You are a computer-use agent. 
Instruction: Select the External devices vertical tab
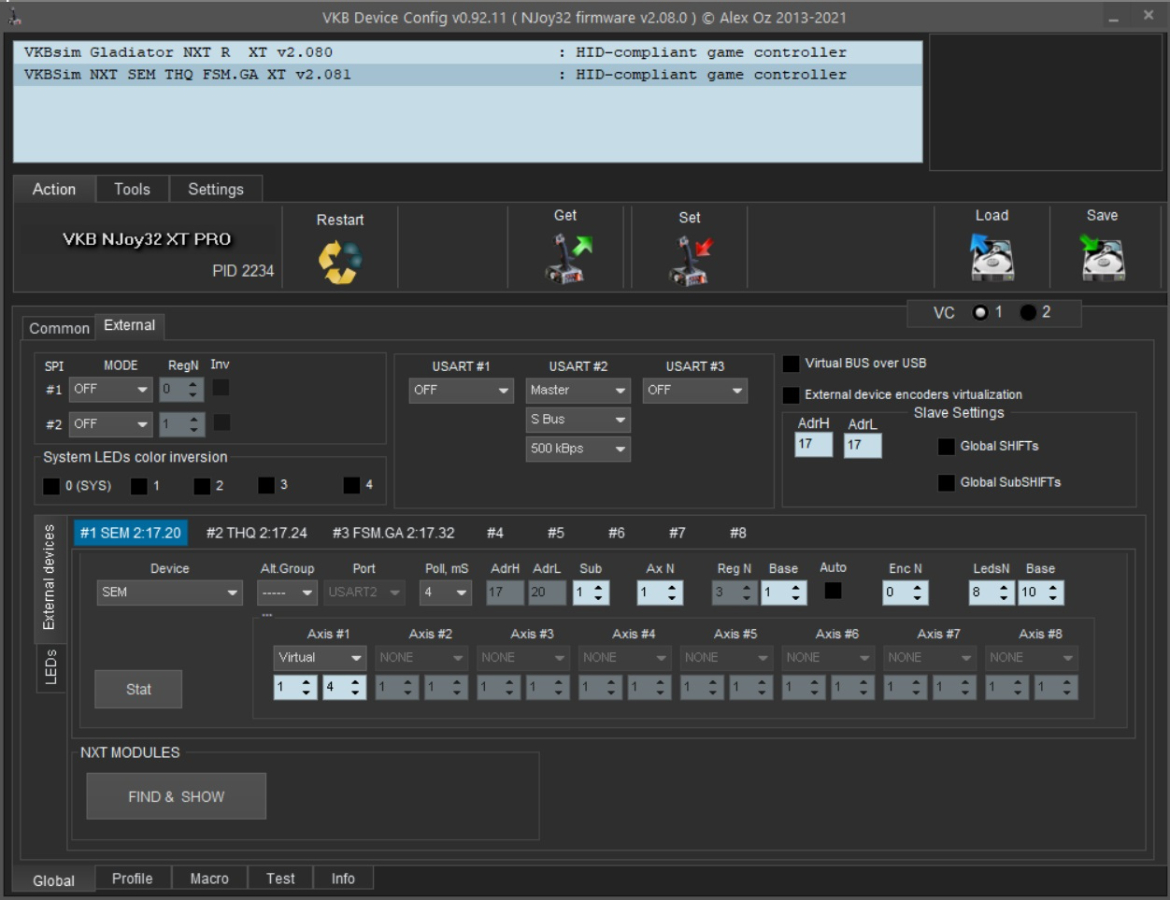[49, 578]
